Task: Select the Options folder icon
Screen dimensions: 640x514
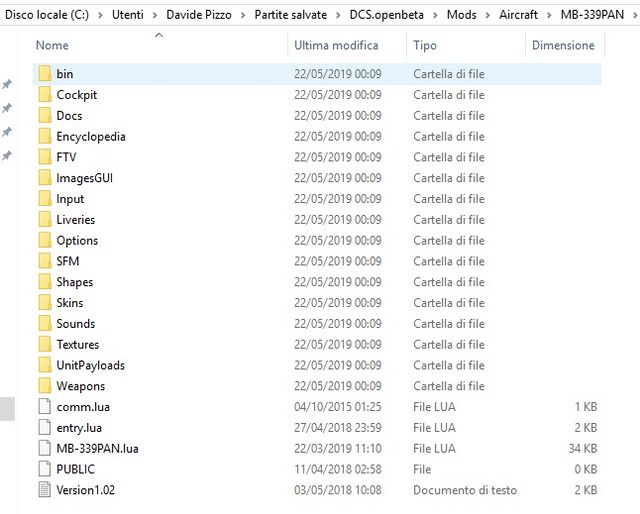Action: pyautogui.click(x=45, y=240)
